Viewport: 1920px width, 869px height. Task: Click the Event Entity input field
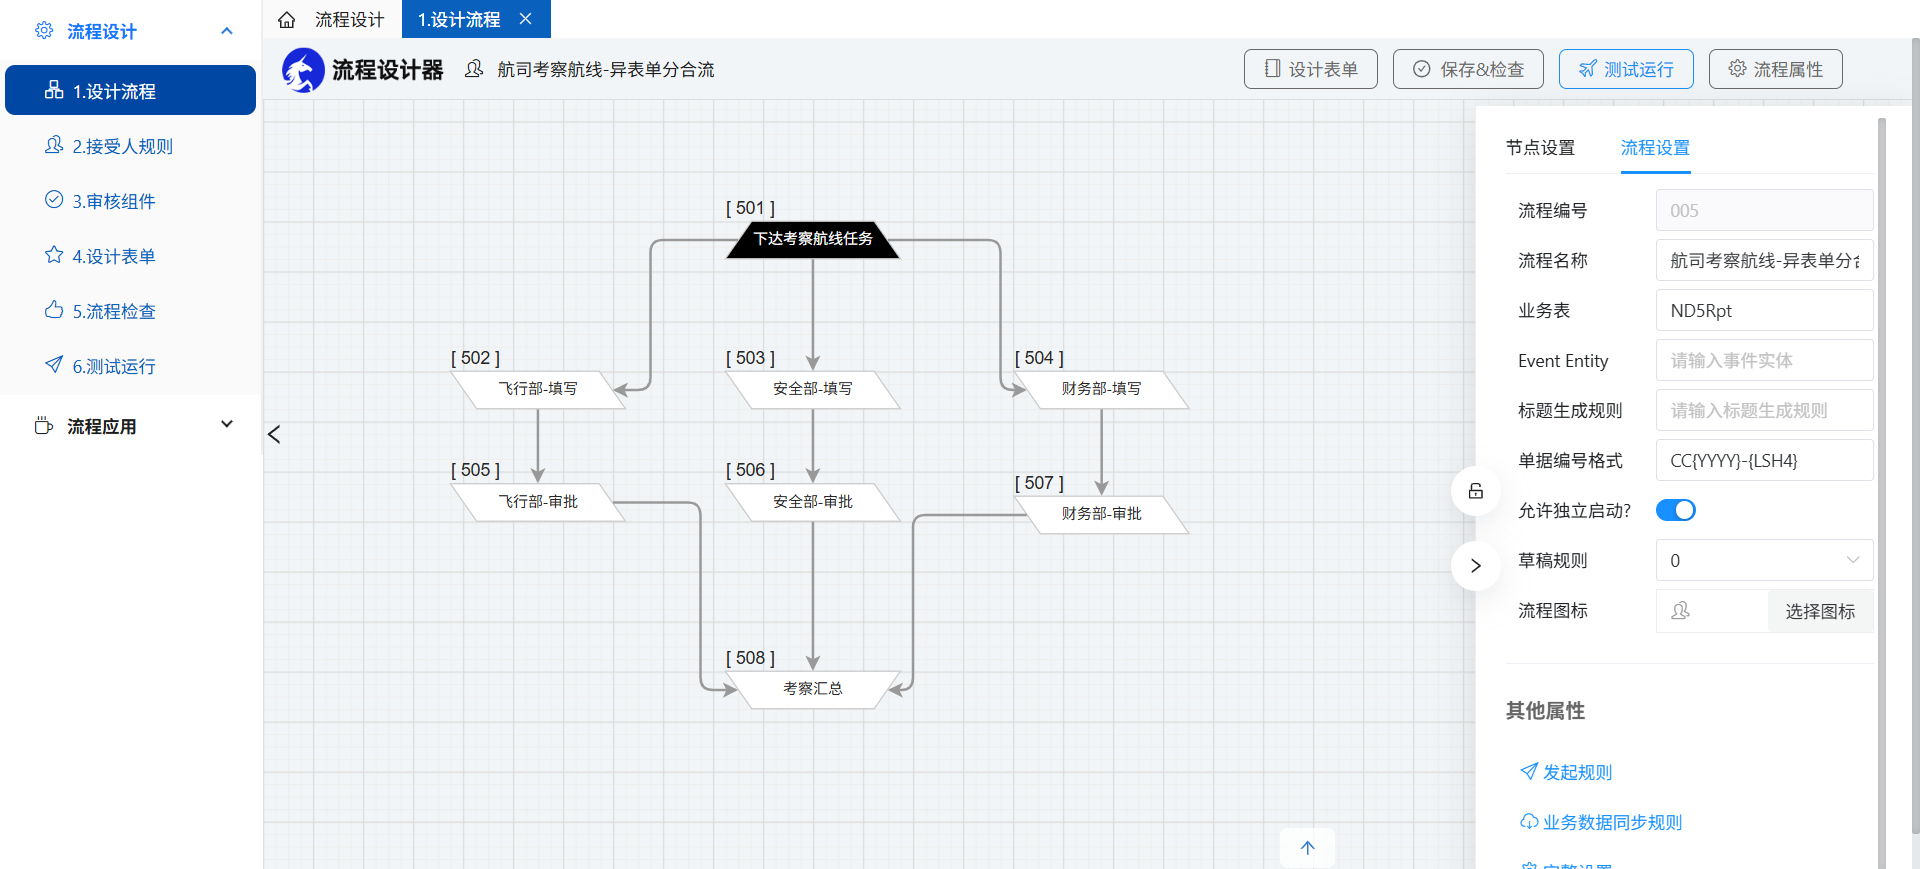click(x=1764, y=360)
